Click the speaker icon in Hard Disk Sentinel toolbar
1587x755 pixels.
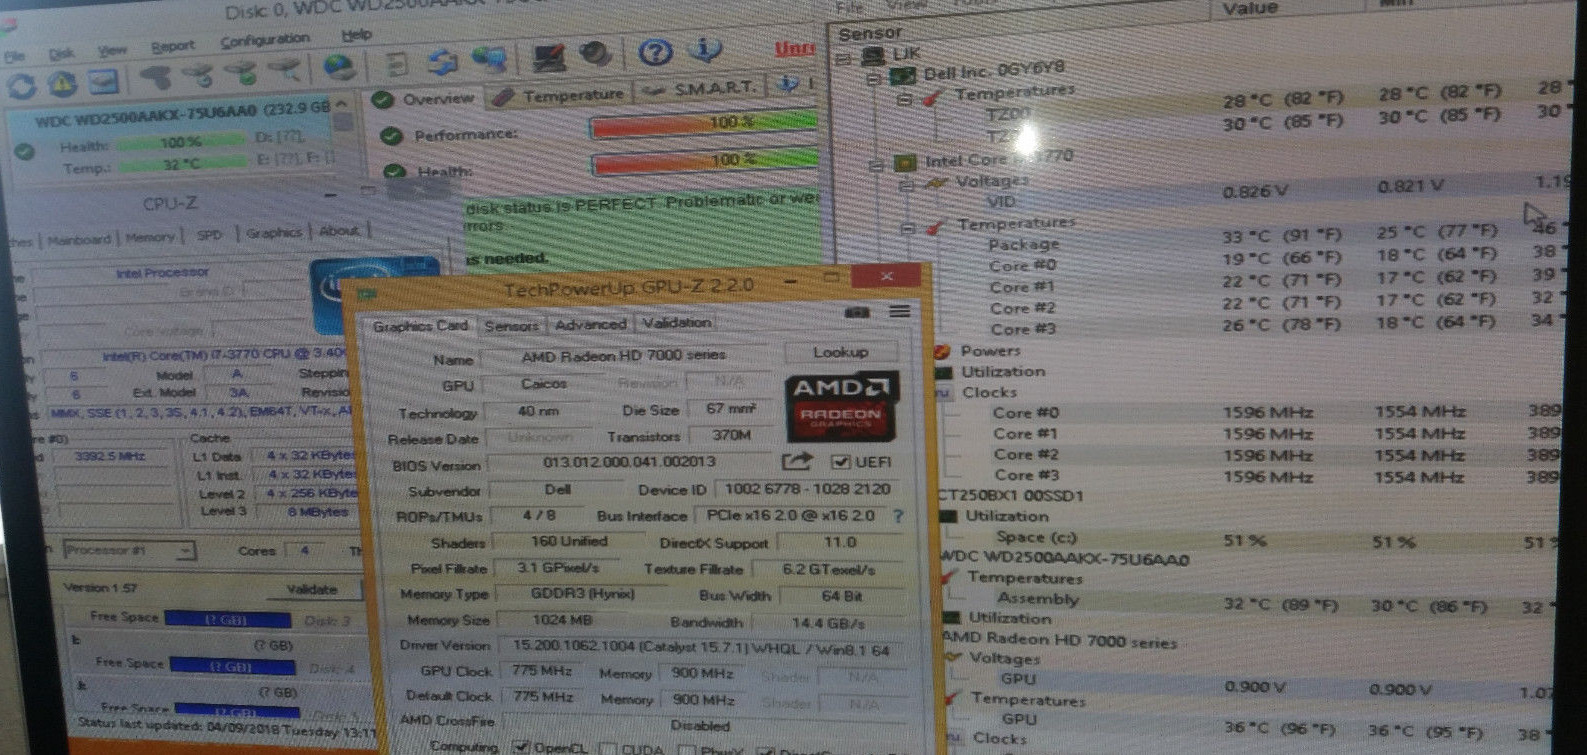tap(596, 54)
